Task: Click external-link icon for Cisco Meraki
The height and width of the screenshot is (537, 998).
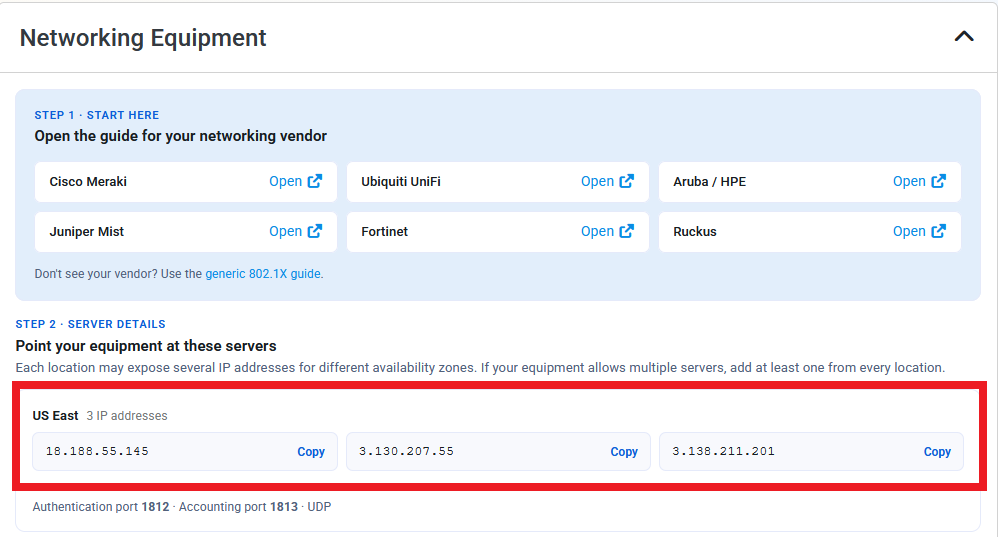Action: pos(314,181)
